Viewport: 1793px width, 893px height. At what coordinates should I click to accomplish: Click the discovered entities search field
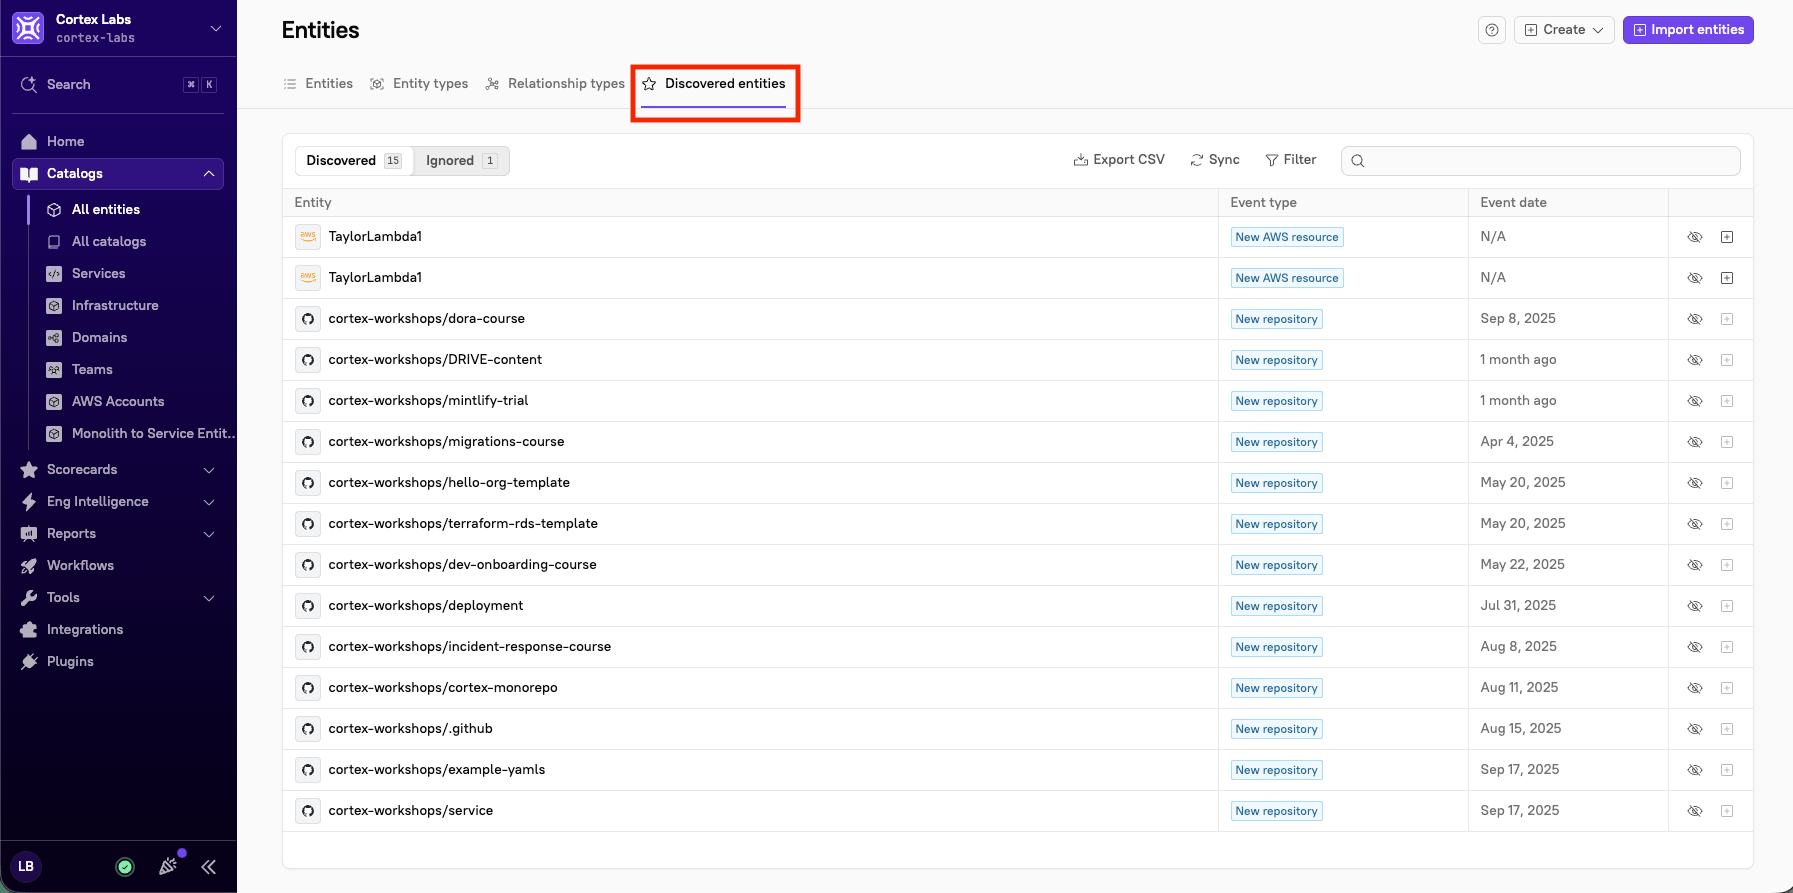point(1541,161)
